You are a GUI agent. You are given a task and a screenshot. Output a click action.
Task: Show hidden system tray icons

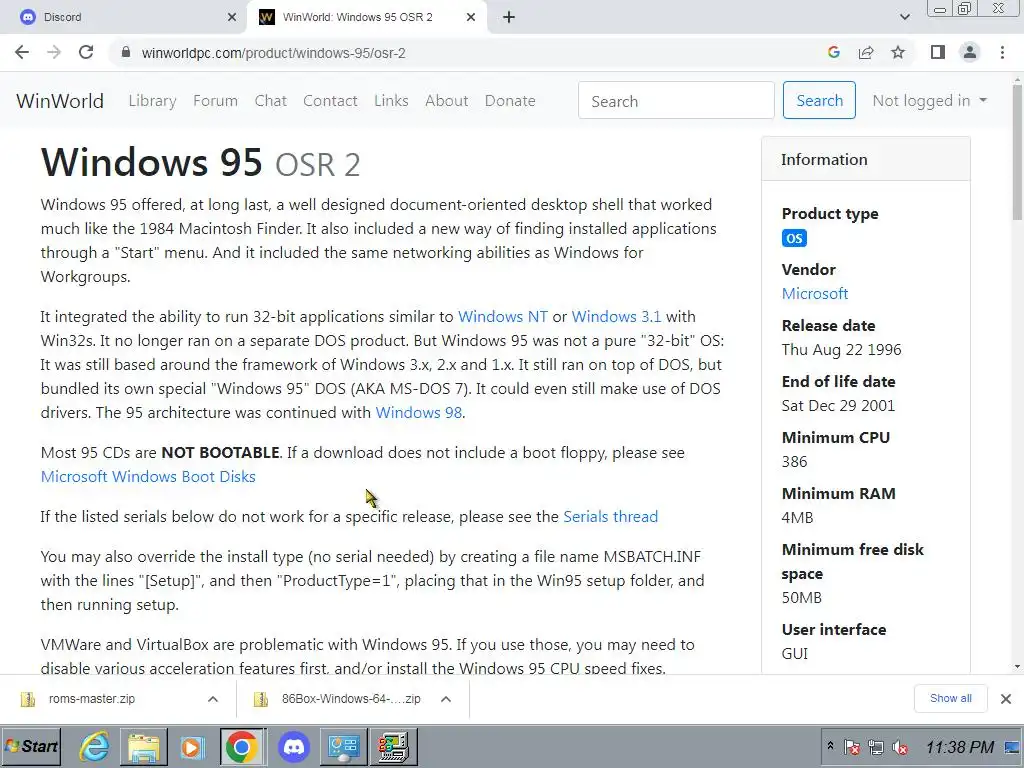coord(830,745)
